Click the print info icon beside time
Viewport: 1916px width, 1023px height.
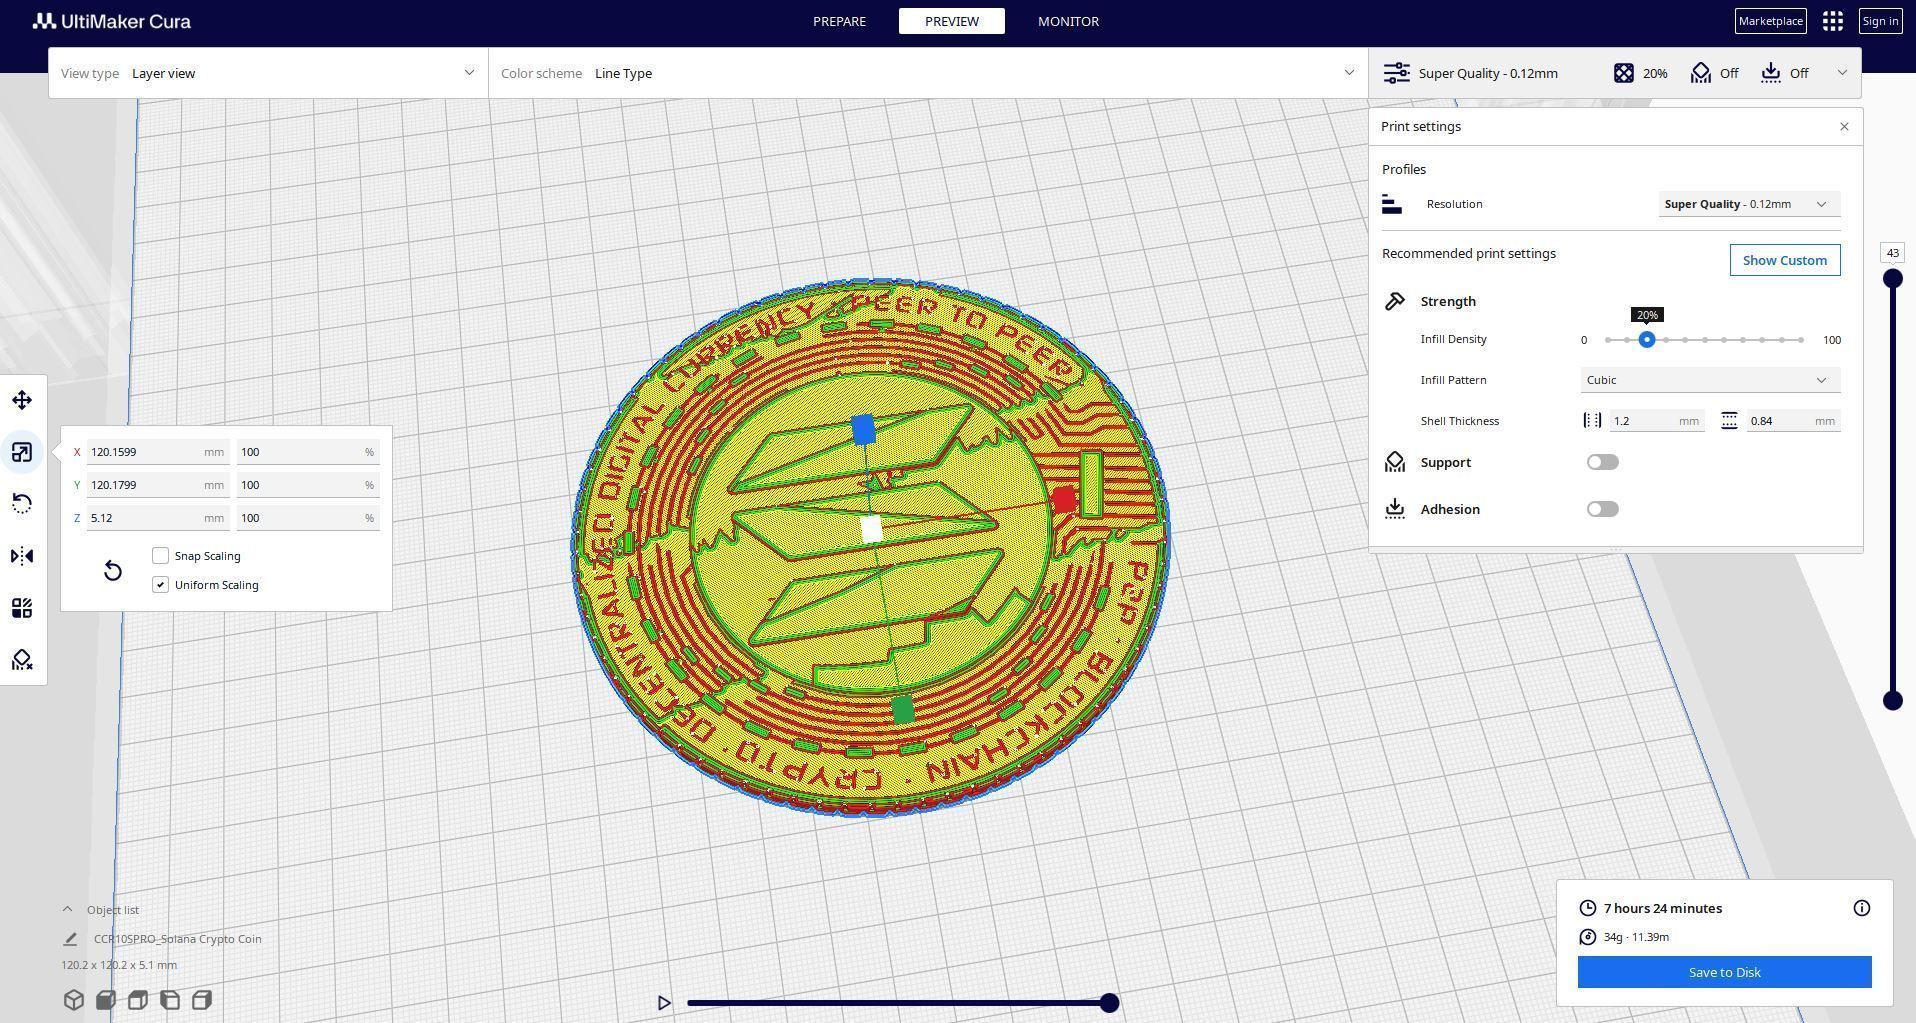[1862, 908]
